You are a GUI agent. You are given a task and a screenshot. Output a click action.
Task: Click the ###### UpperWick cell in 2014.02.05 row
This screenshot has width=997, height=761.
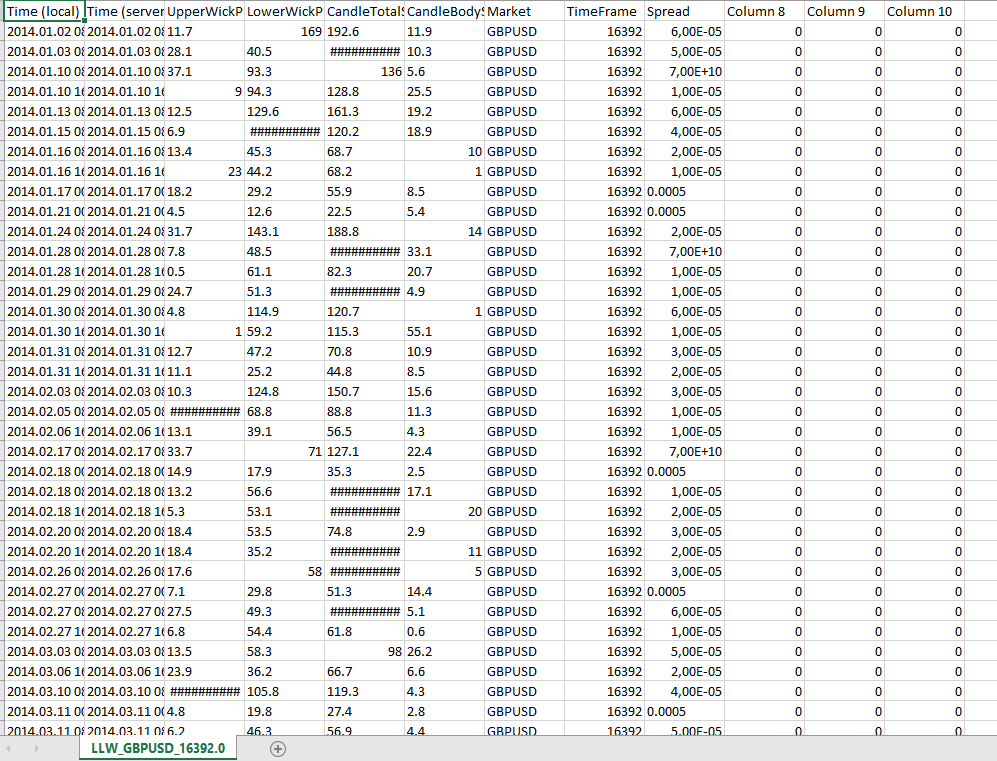pyautogui.click(x=205, y=412)
